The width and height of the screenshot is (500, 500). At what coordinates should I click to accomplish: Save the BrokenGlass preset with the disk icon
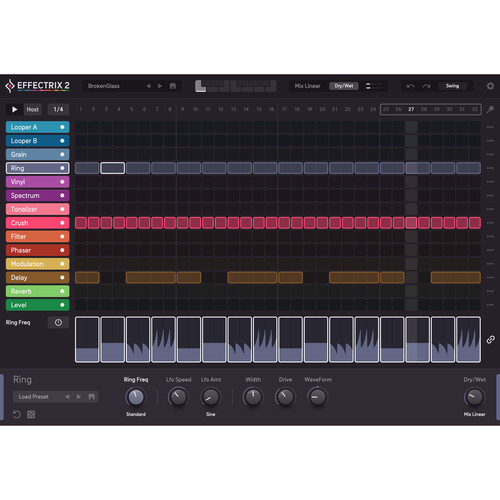(x=173, y=86)
